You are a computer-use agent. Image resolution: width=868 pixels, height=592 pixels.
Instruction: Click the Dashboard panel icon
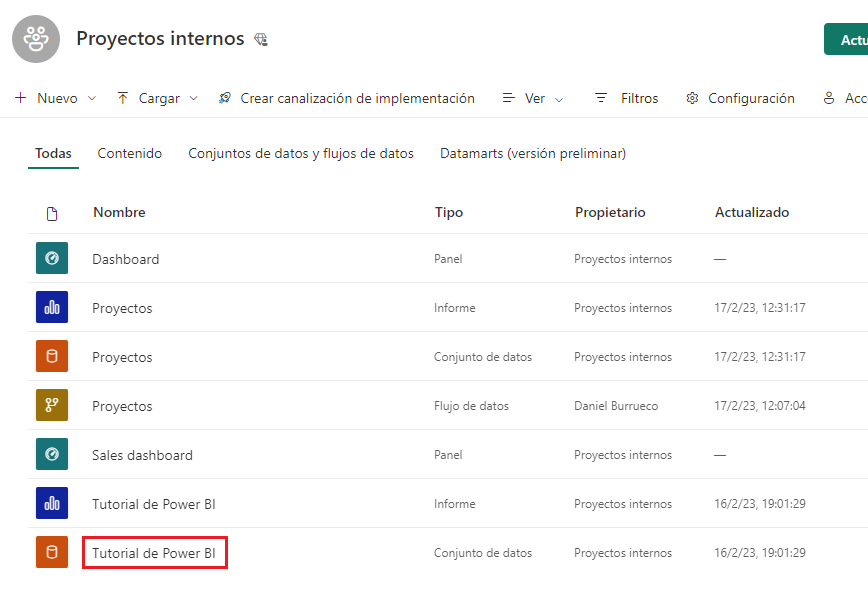click(x=52, y=258)
